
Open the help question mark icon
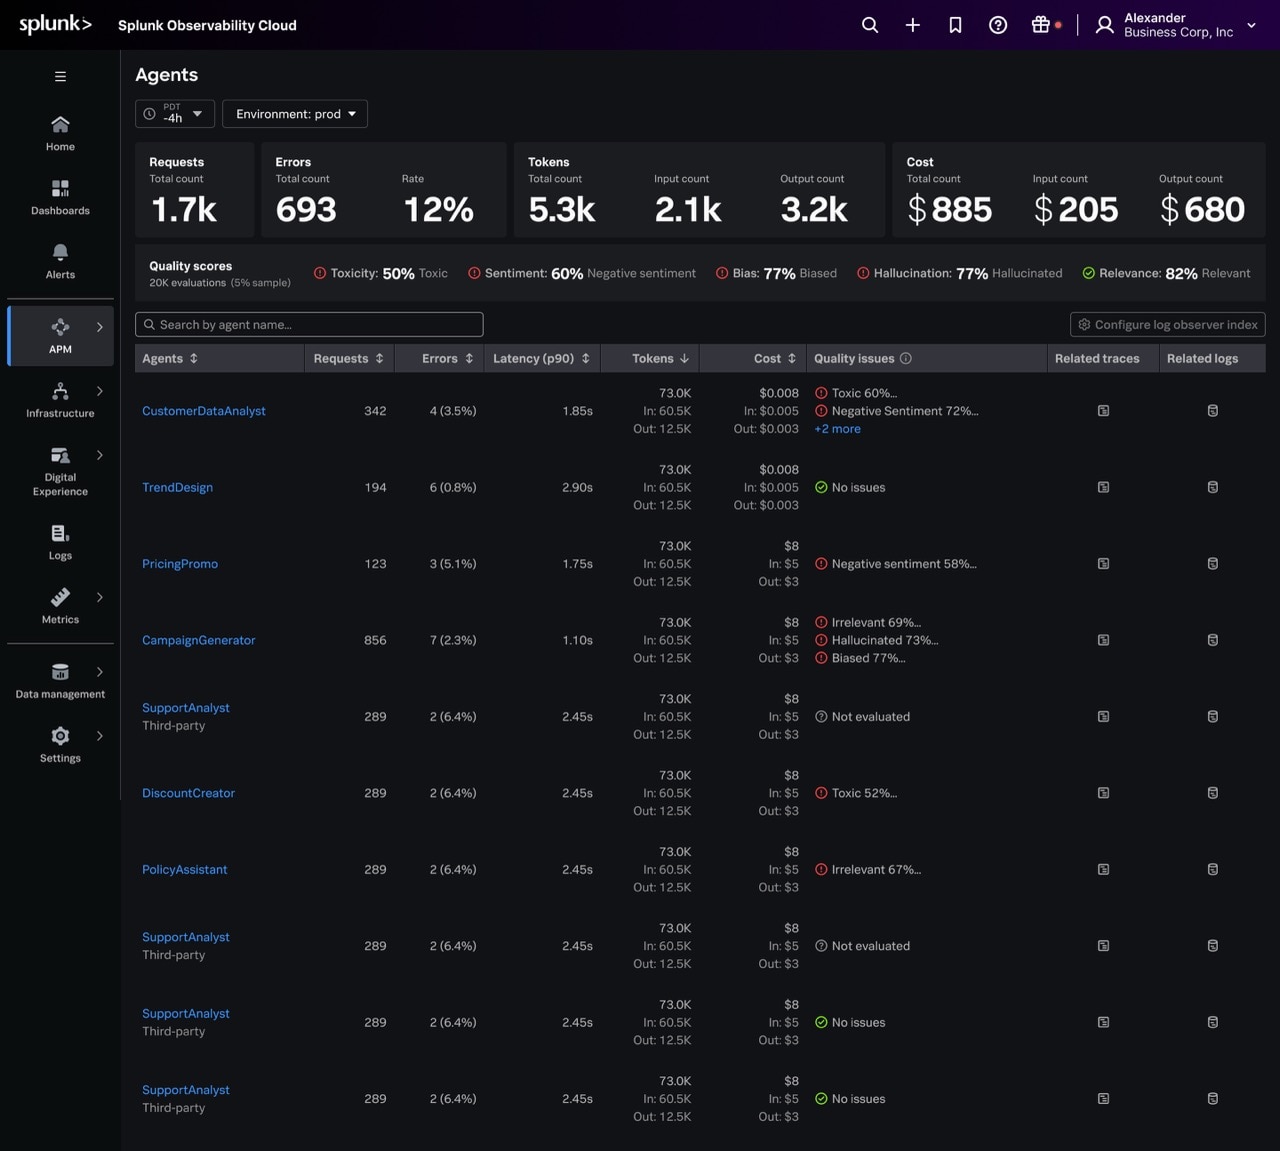point(998,25)
